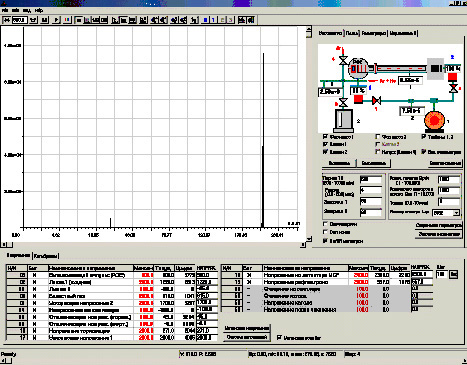This screenshot has height=365, width=467.
Task: Select the first tab above the vacuum diagram
Action: pyautogui.click(x=330, y=33)
